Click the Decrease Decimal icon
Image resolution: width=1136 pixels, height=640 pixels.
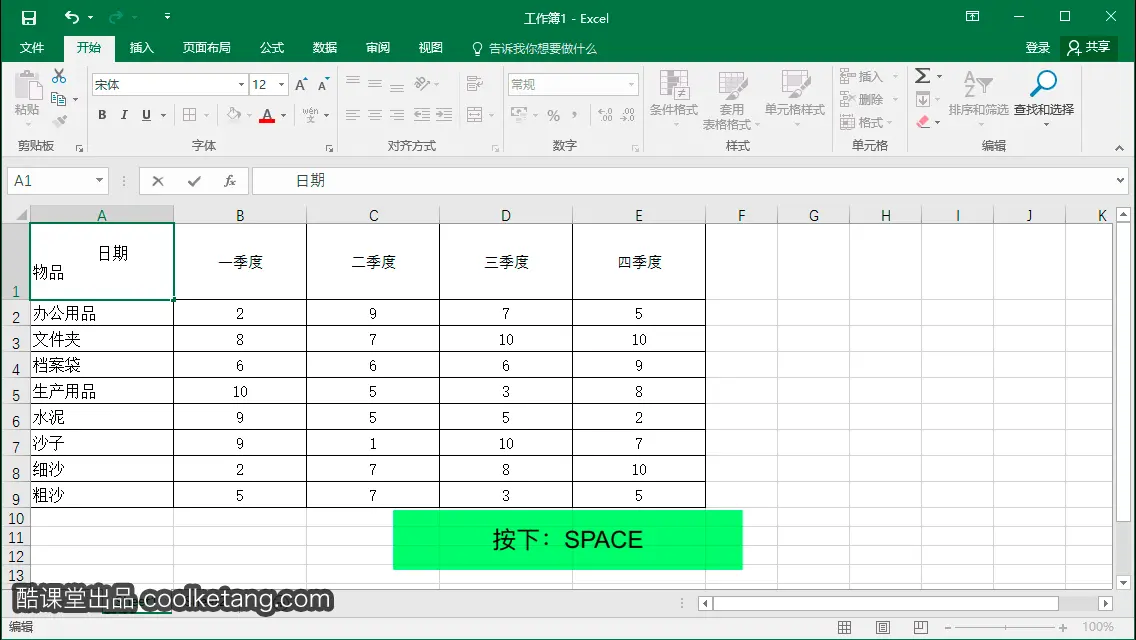[627, 115]
